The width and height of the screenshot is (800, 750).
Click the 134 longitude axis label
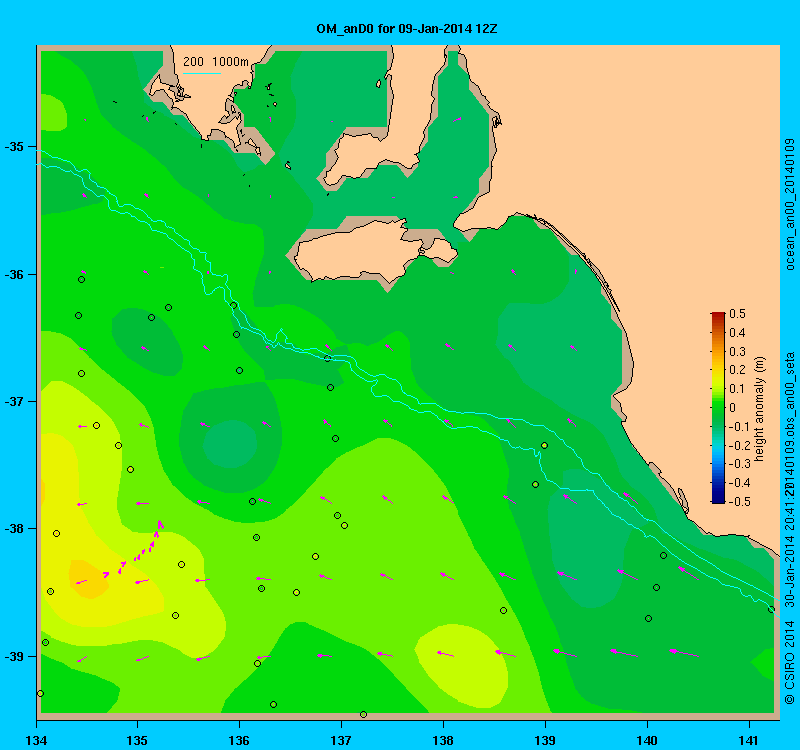point(36,740)
